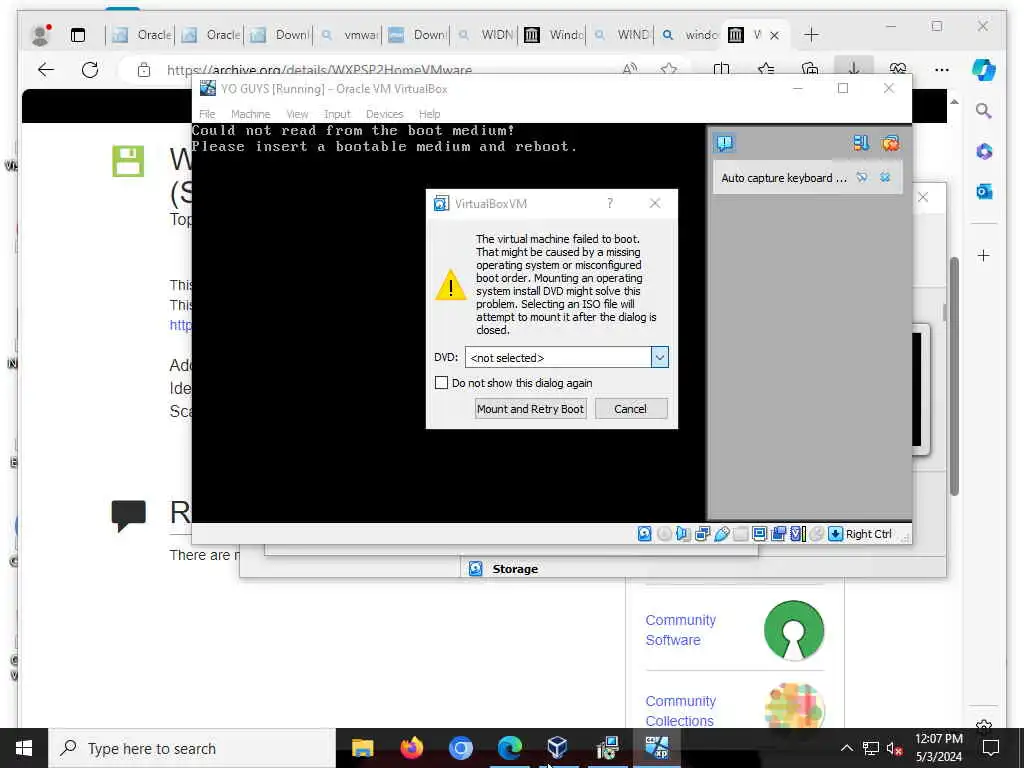Go back in Edge browser

[46, 69]
